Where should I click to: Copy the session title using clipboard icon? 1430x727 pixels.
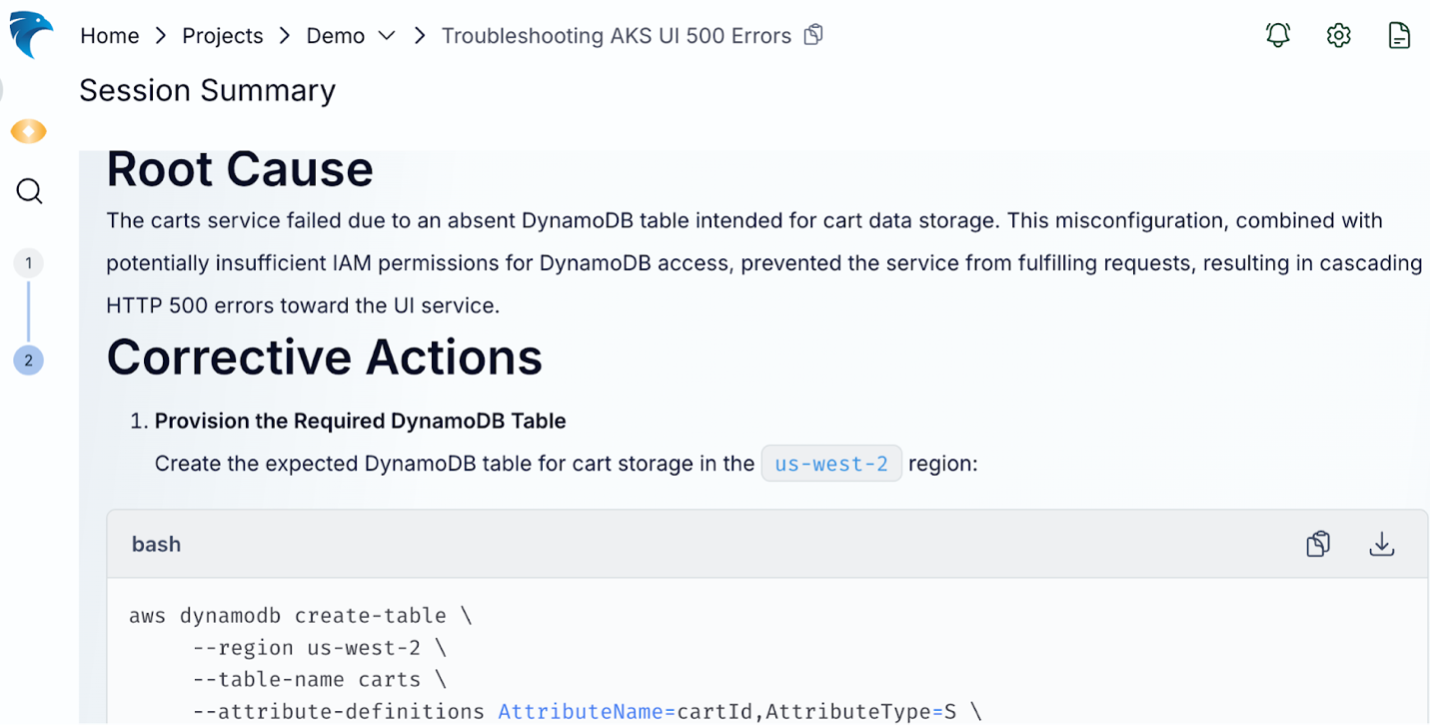[x=814, y=35]
